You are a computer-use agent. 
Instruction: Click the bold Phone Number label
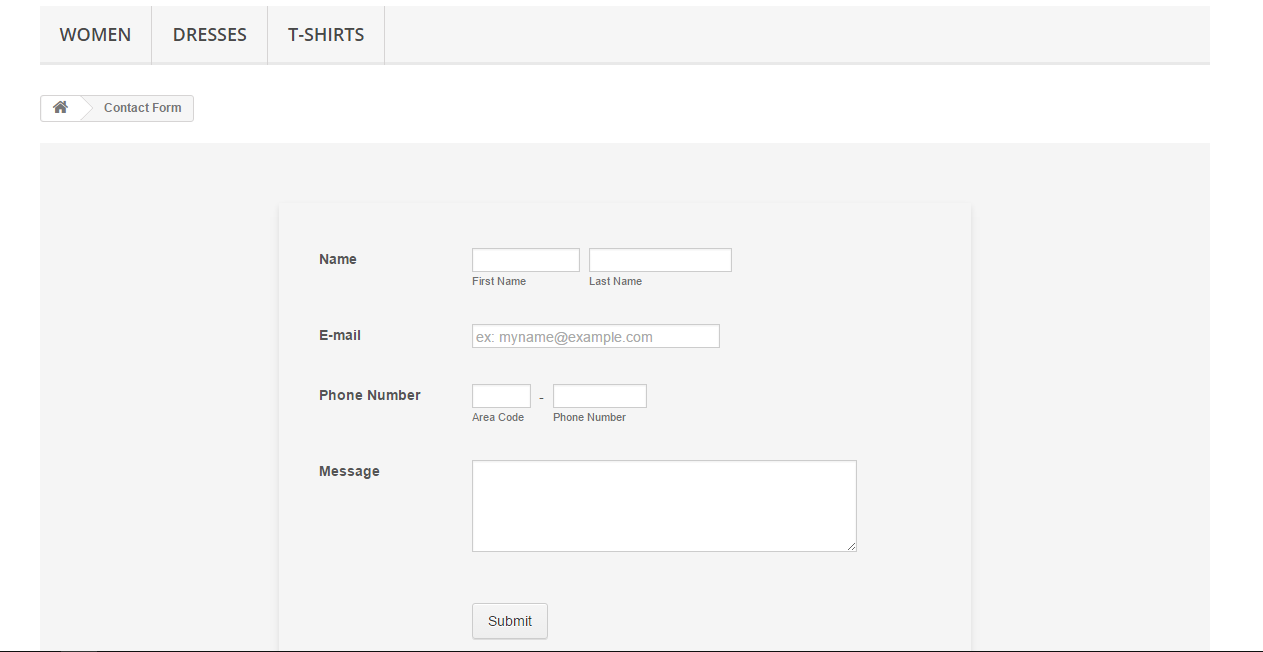370,395
